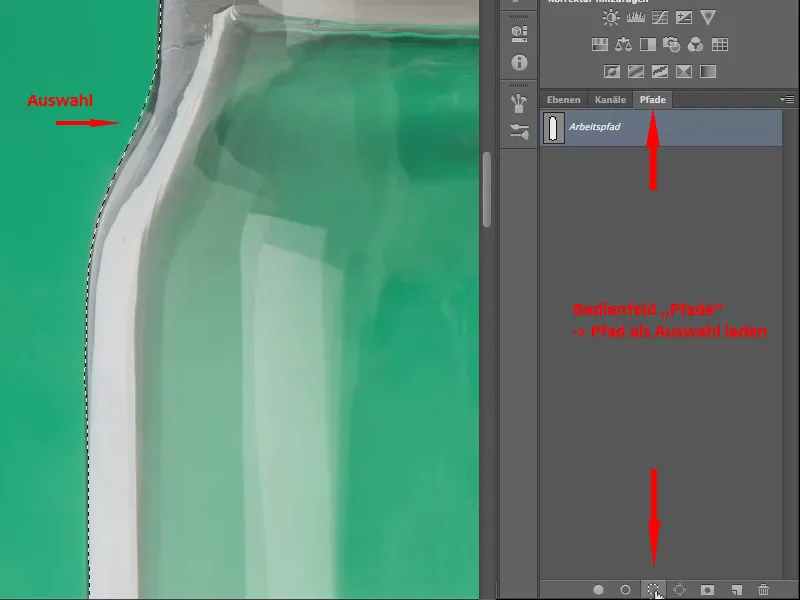Screen dimensions: 800x600
Task: Switch to the Ebenen tab
Action: 564,100
